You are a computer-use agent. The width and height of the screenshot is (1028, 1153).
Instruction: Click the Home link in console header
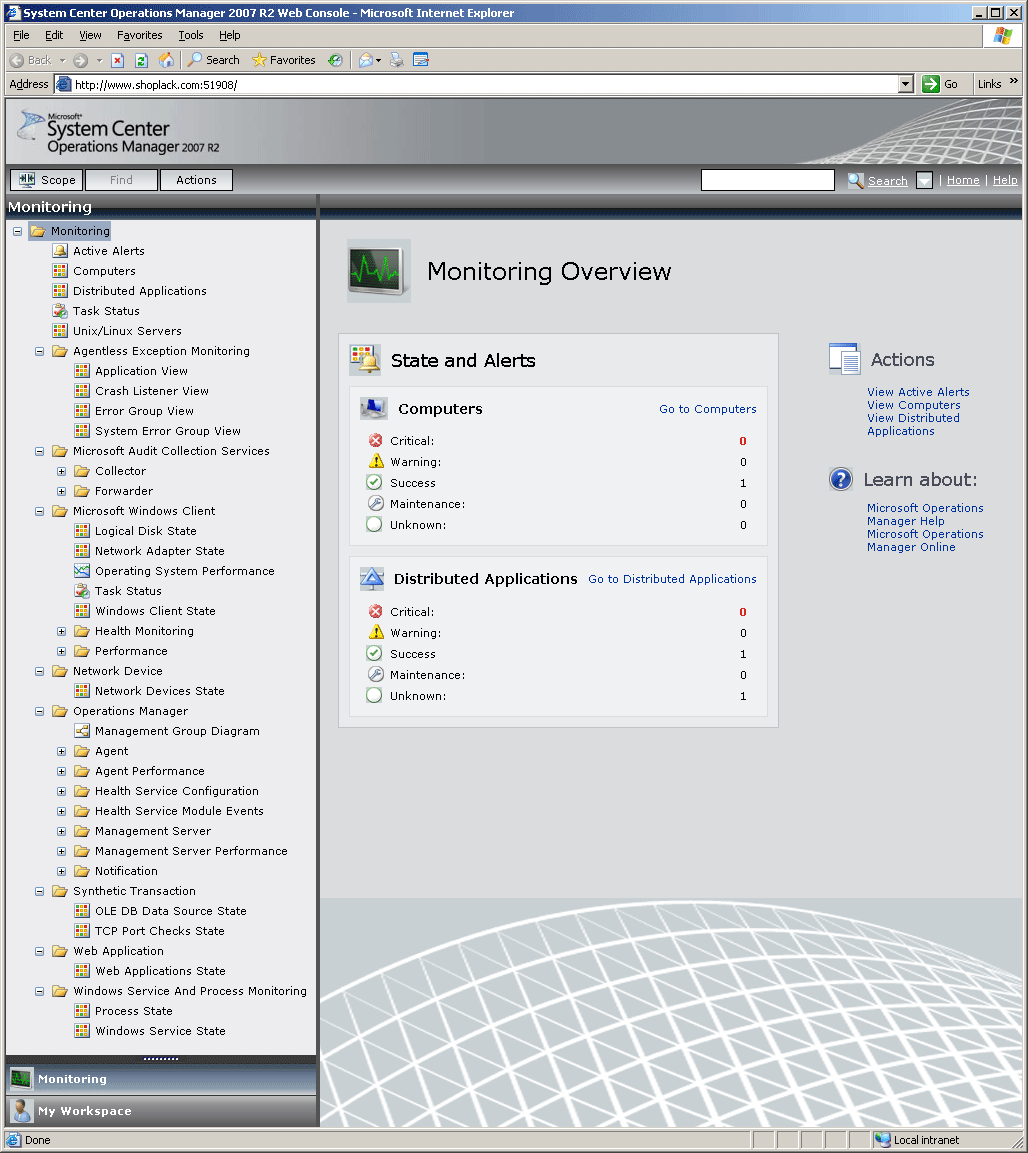(x=963, y=180)
